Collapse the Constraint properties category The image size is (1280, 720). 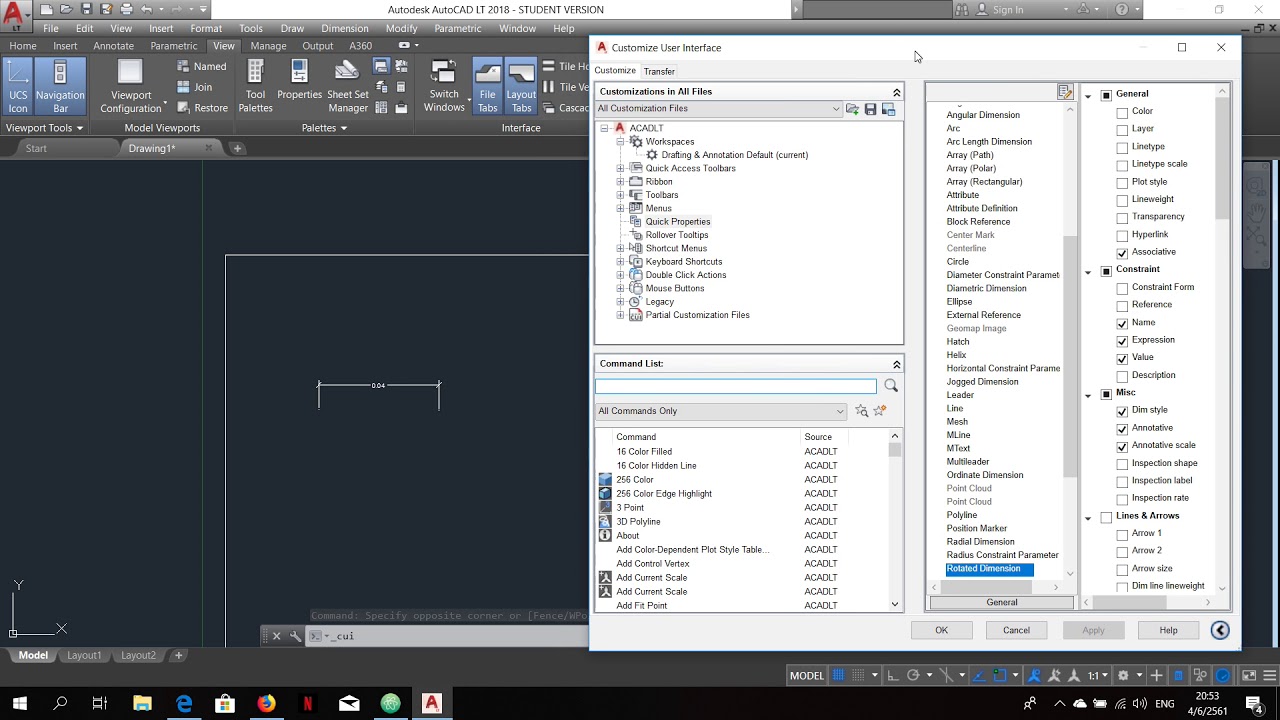point(1088,271)
